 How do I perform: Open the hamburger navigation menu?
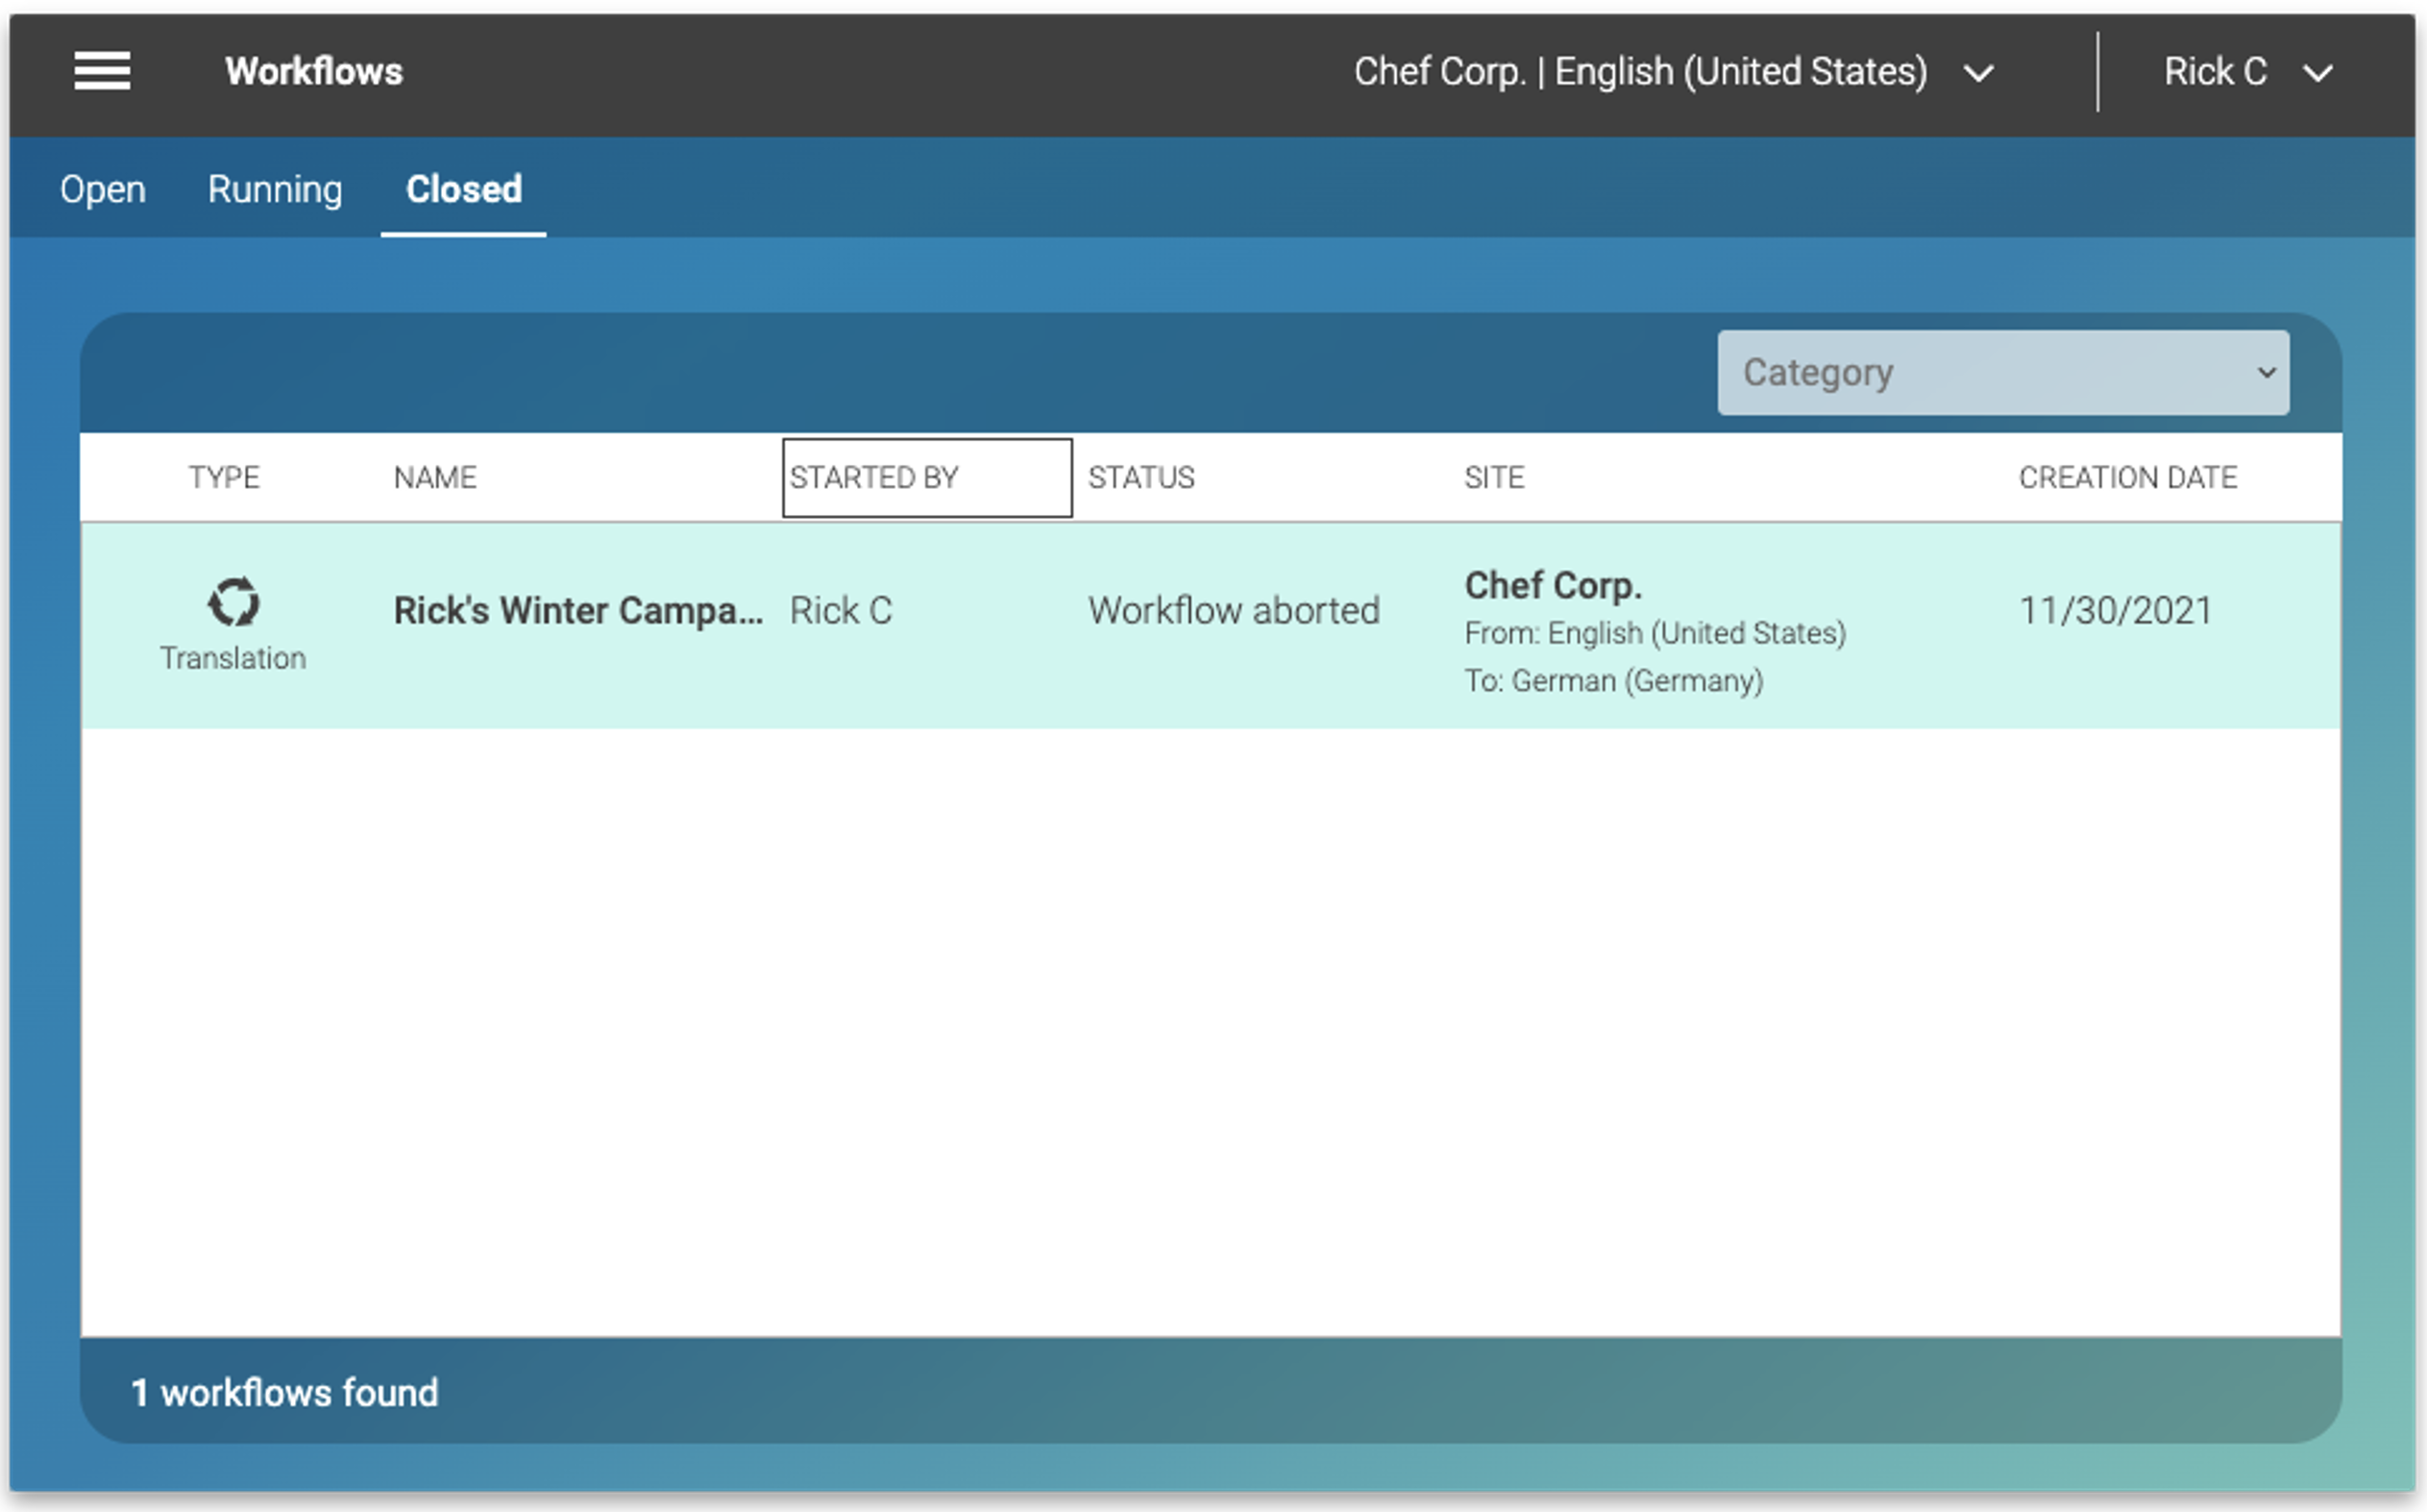pos(102,71)
